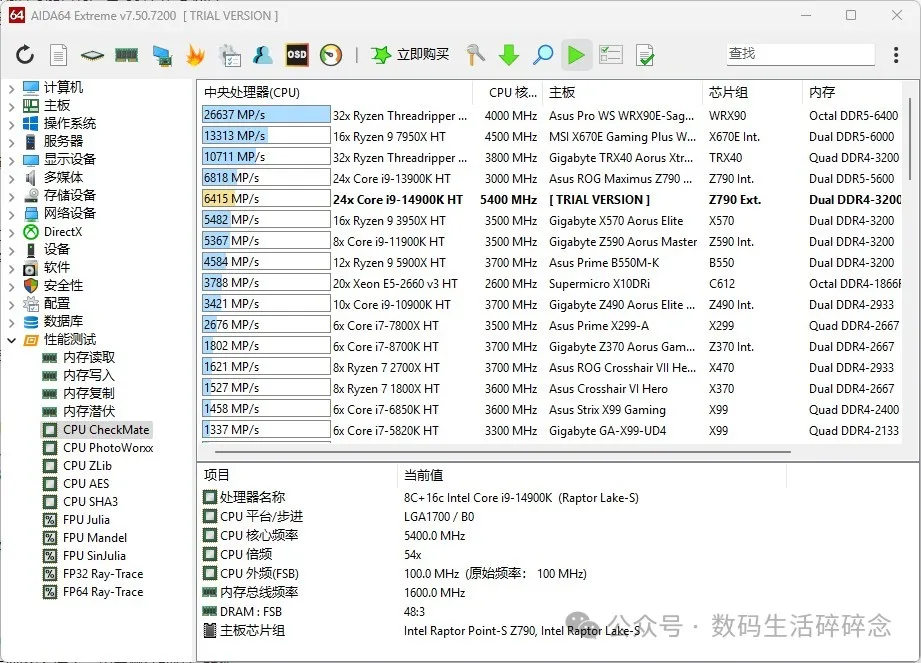Open the results list icon

[x=611, y=55]
